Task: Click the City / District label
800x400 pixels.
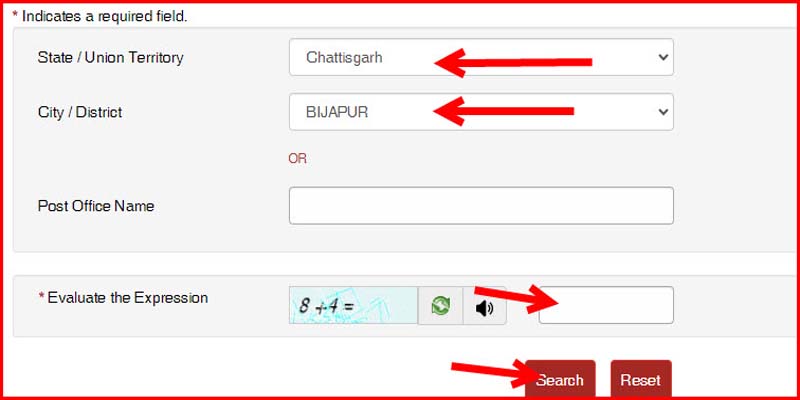Action: coord(80,112)
